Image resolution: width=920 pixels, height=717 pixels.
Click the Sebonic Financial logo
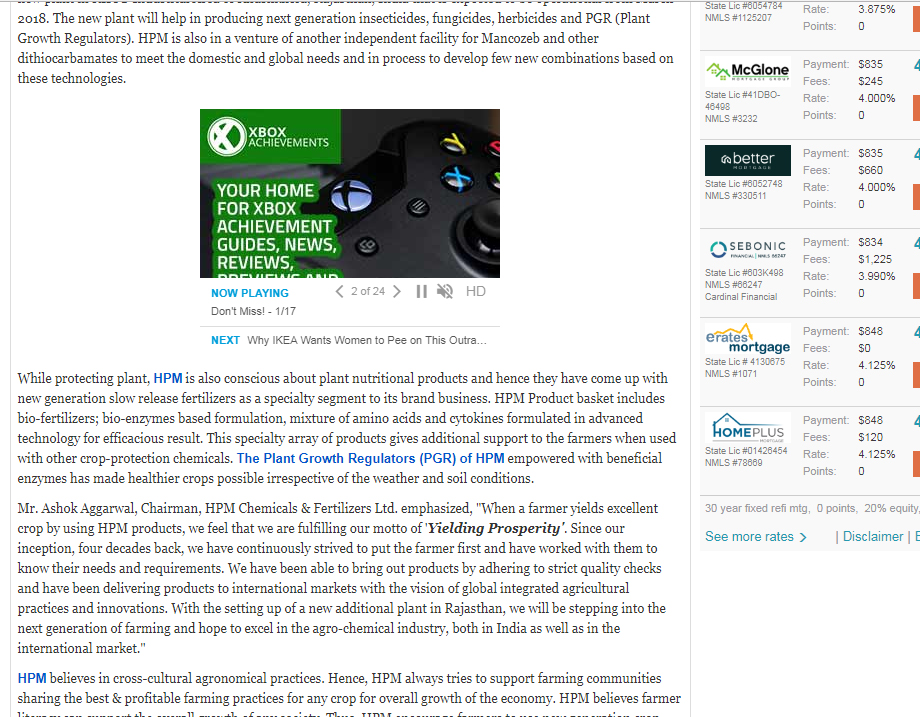[x=748, y=249]
